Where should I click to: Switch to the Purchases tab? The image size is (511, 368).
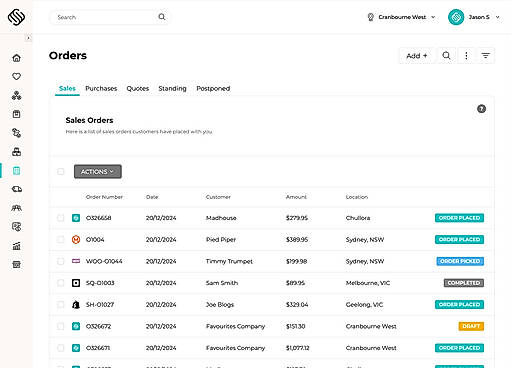click(x=101, y=88)
